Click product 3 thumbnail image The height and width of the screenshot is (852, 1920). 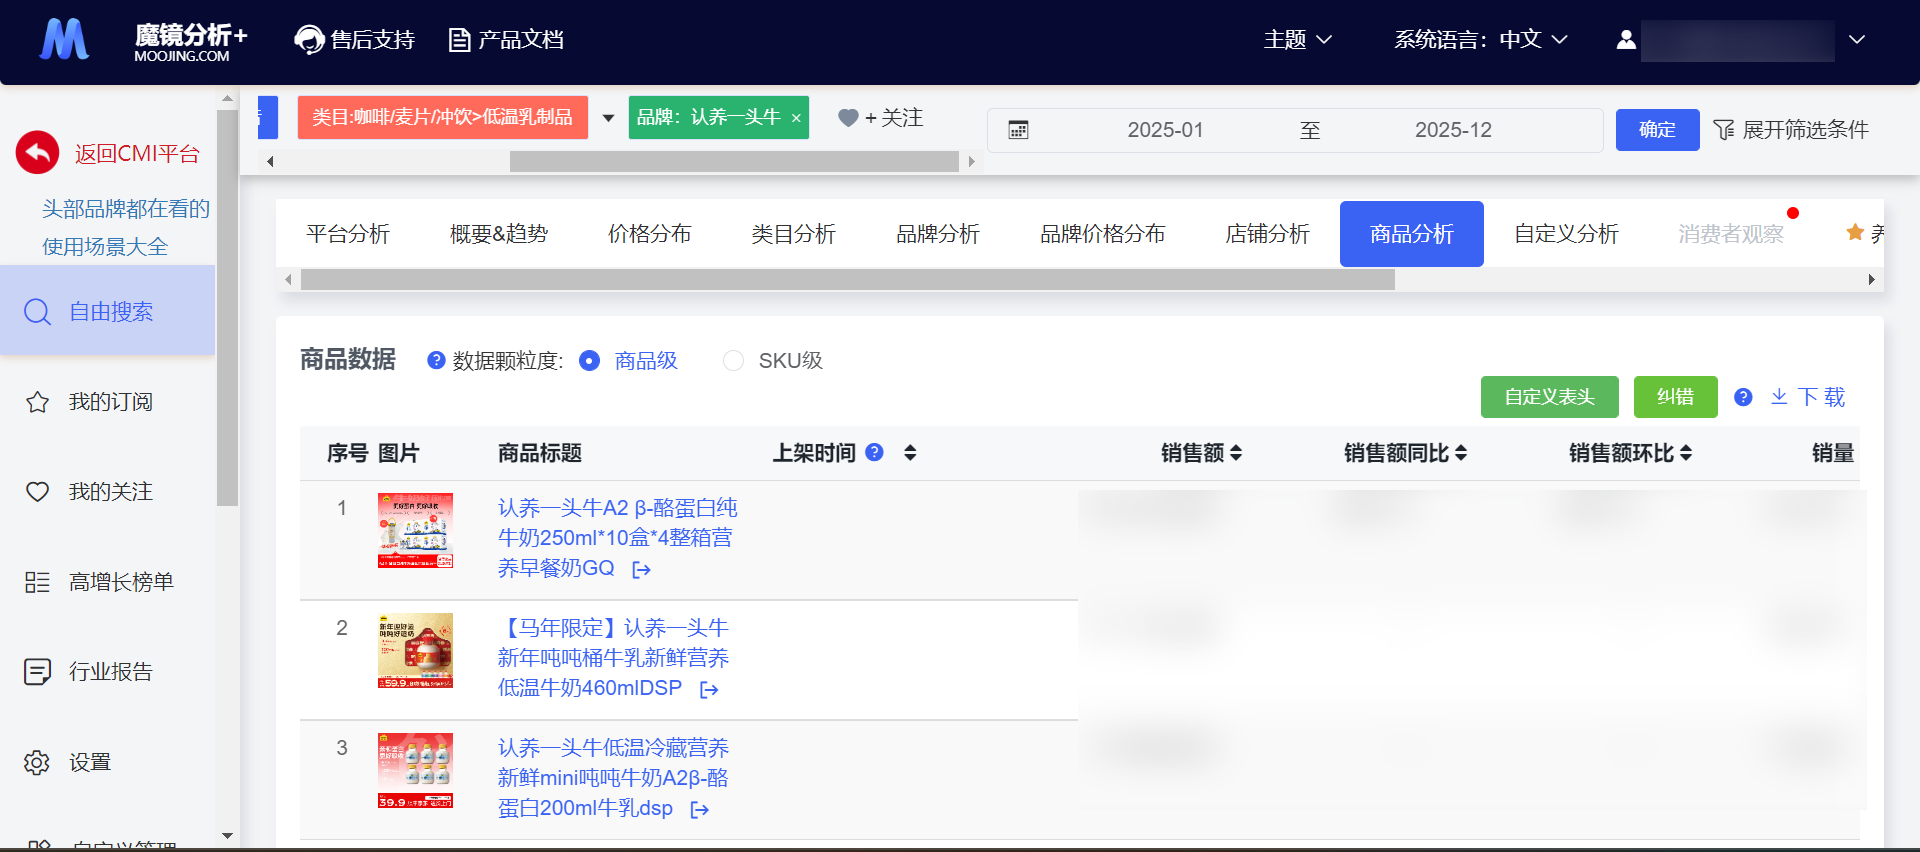(x=415, y=770)
